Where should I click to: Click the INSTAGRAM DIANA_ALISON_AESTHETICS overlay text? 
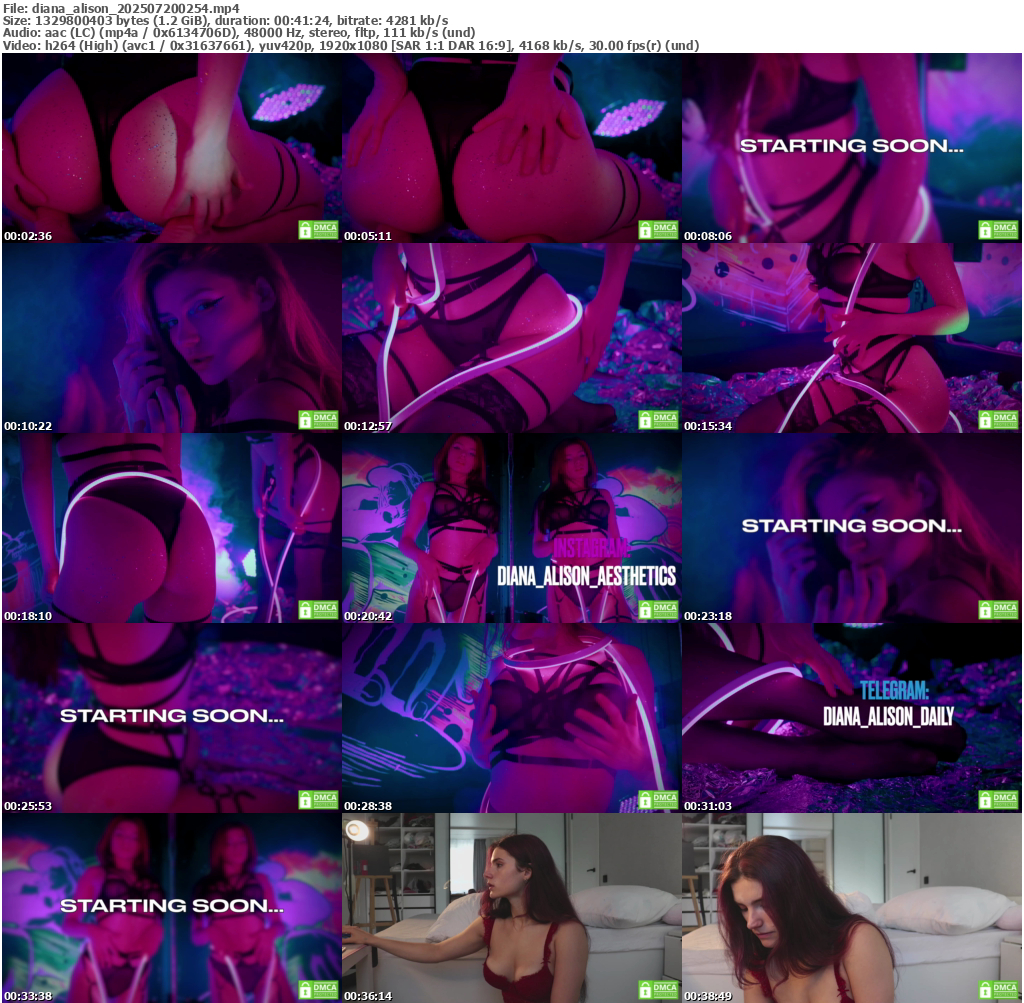[586, 563]
